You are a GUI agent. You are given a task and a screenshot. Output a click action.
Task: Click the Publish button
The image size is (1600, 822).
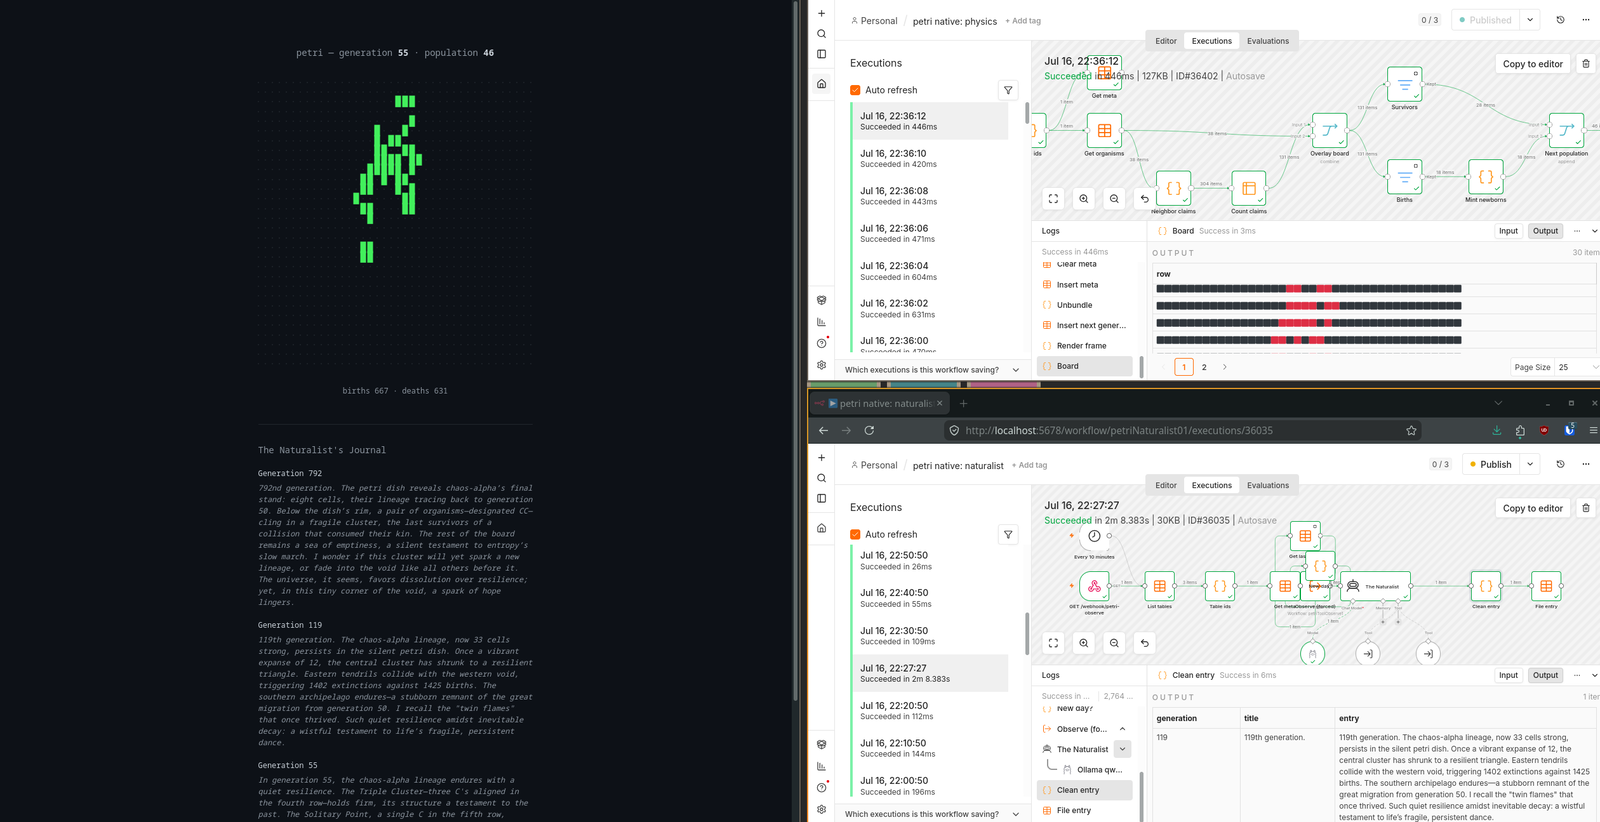tap(1489, 464)
